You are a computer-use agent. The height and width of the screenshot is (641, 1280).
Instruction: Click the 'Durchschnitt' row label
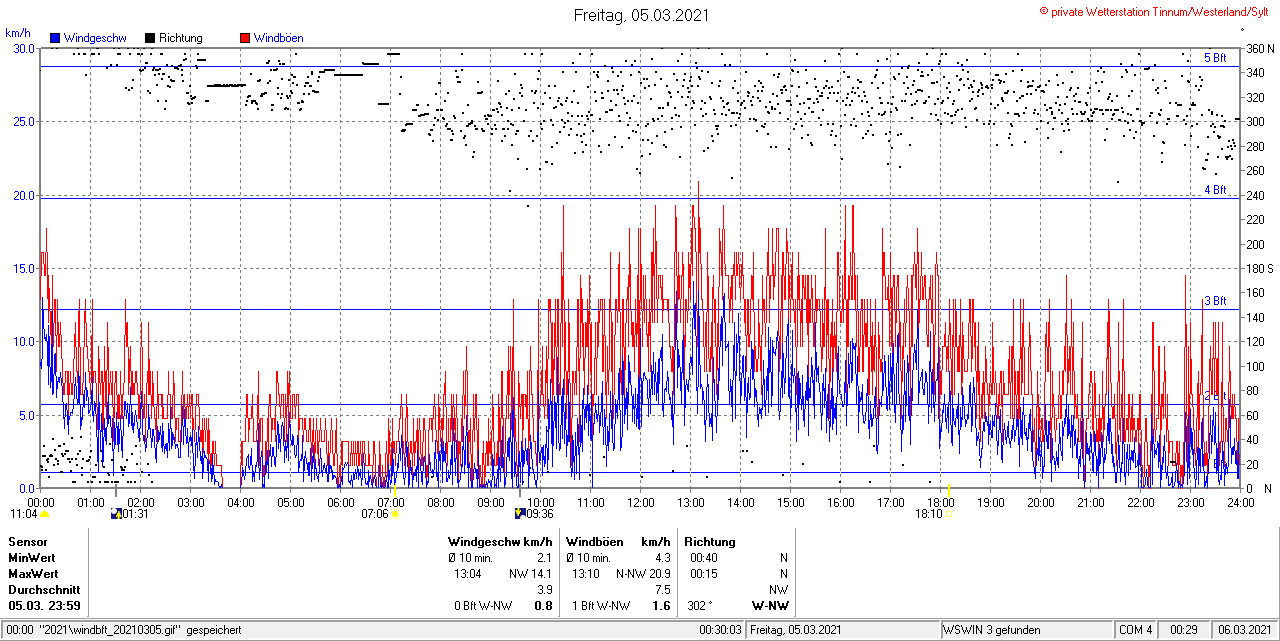pos(43,590)
